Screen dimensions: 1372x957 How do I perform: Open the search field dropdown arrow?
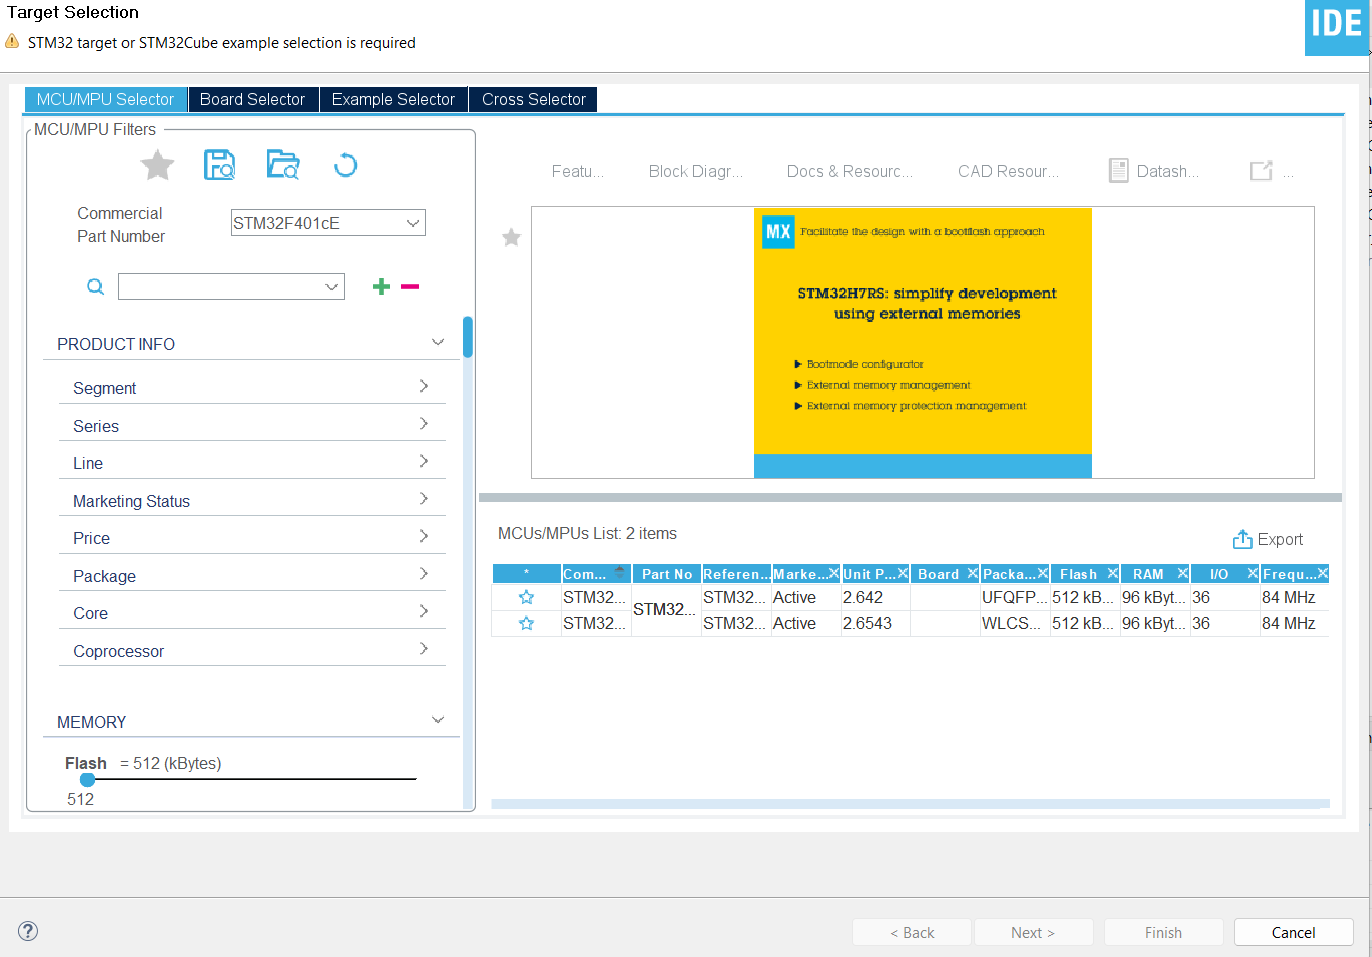pos(332,287)
